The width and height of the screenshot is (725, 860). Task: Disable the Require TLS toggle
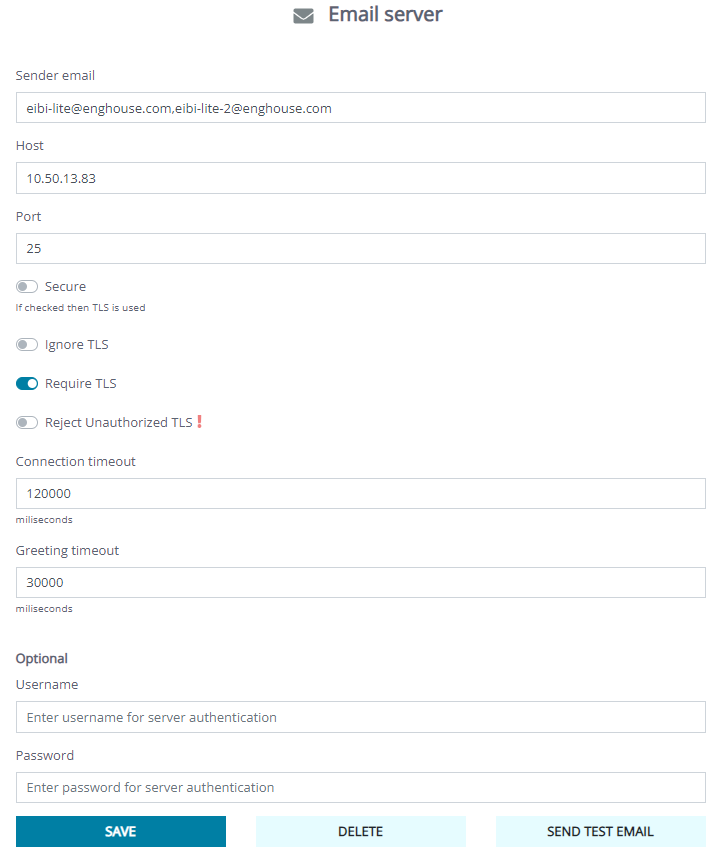(27, 383)
